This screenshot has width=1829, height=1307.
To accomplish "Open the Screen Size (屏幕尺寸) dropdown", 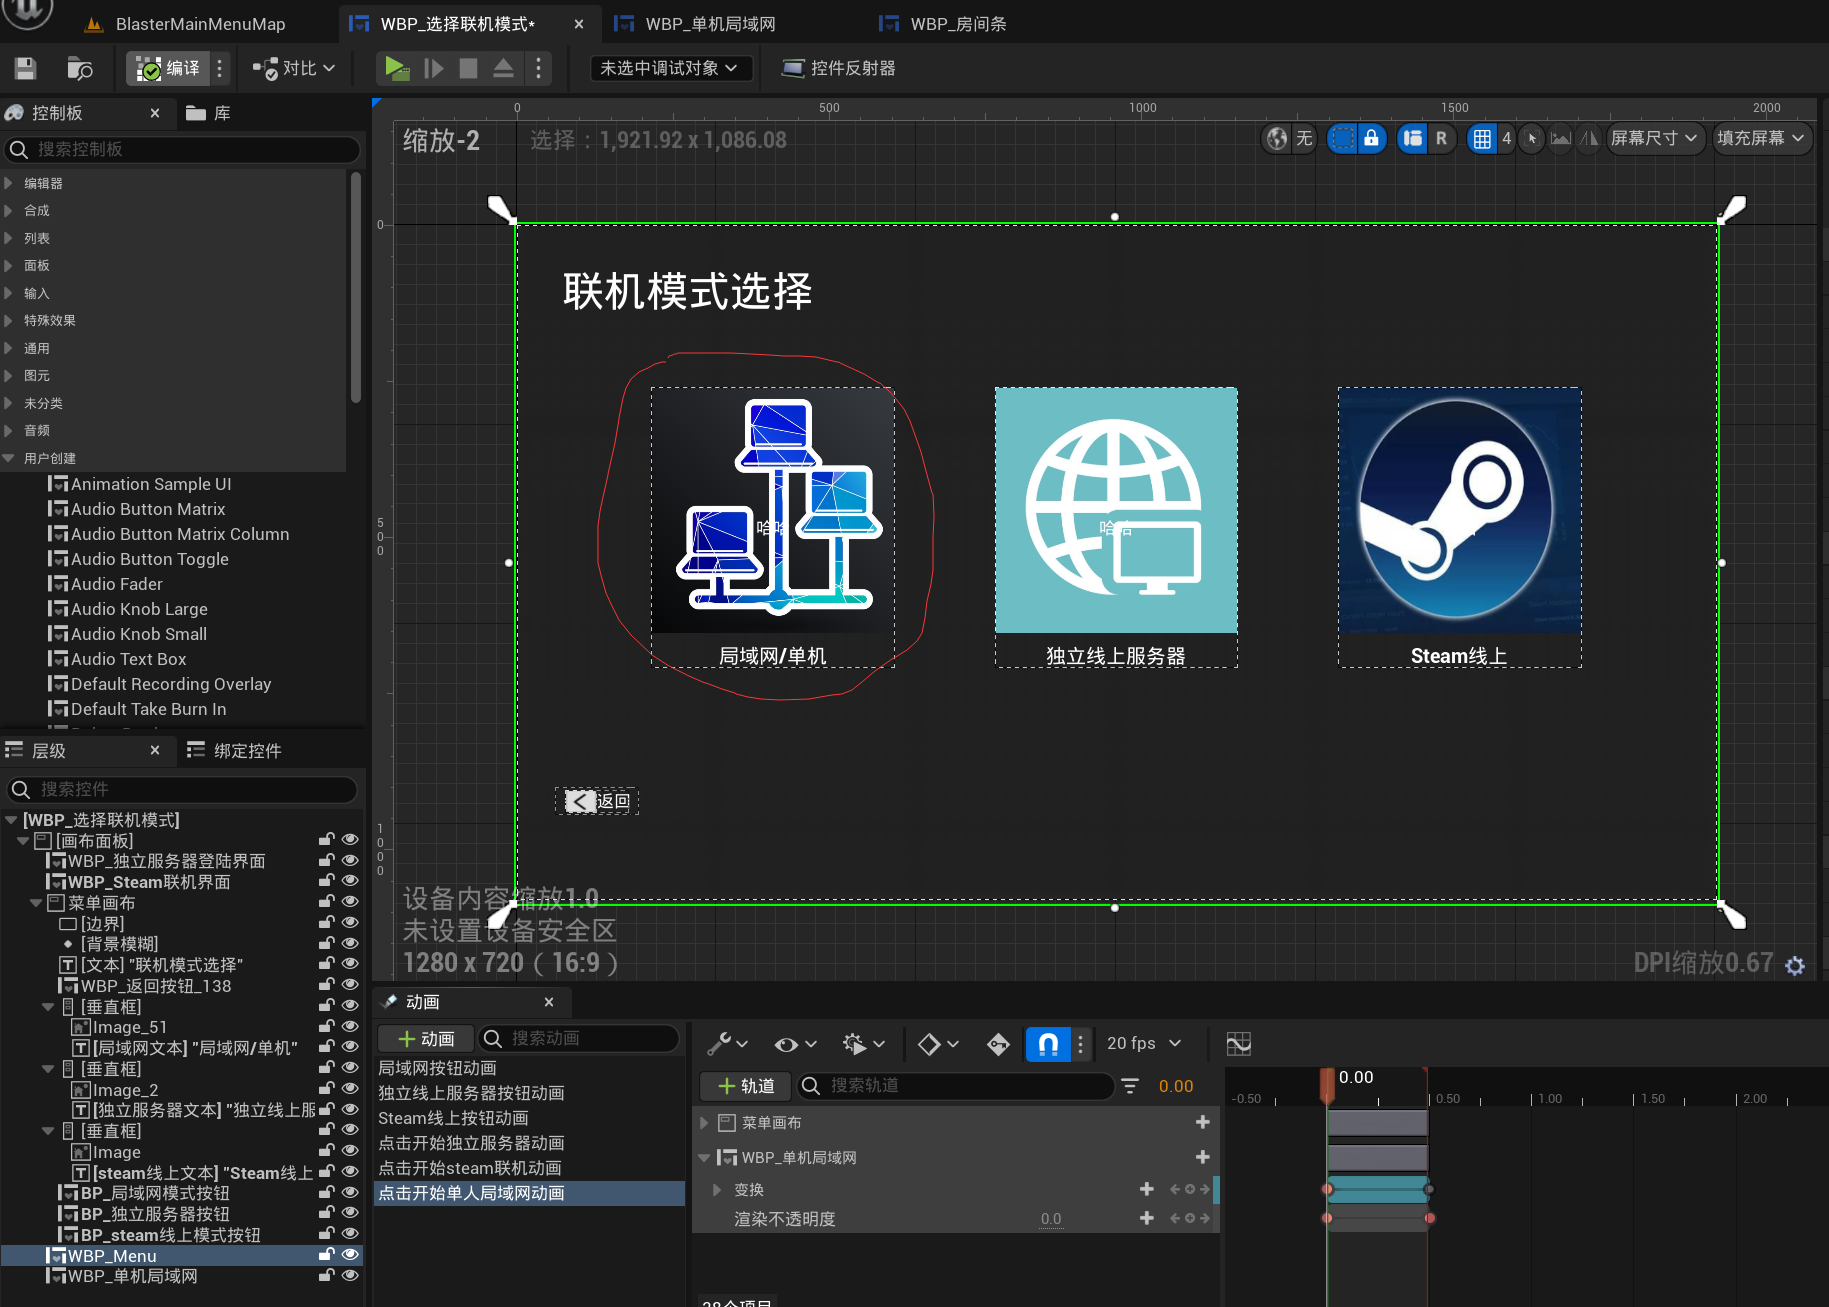I will pos(1655,138).
